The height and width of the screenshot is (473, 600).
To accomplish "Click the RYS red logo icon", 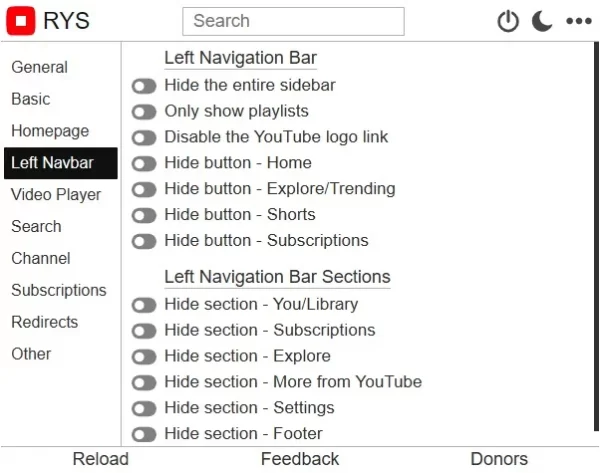I will (21, 21).
